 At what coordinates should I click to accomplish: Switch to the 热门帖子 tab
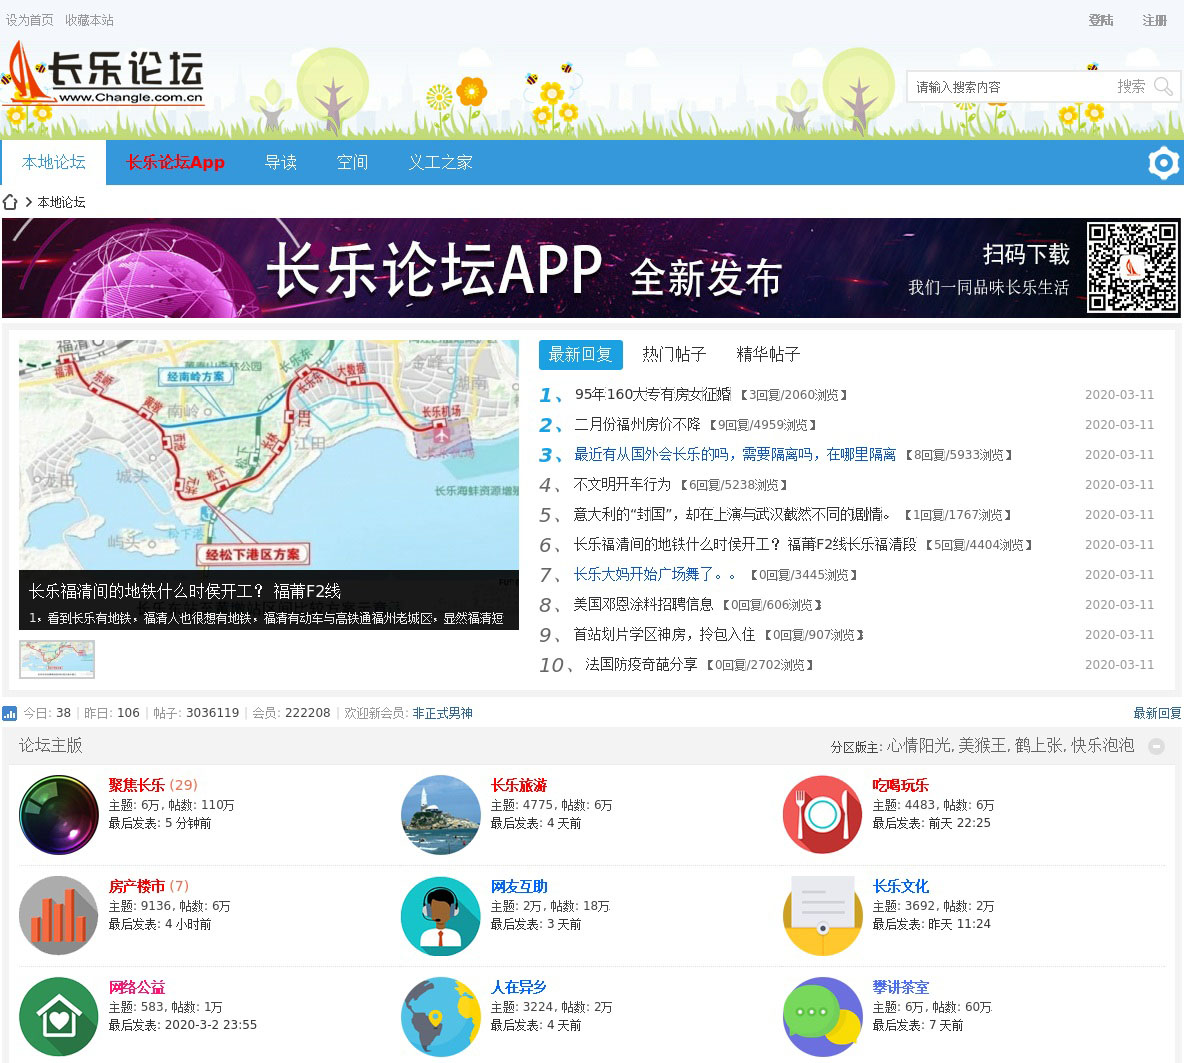674,354
